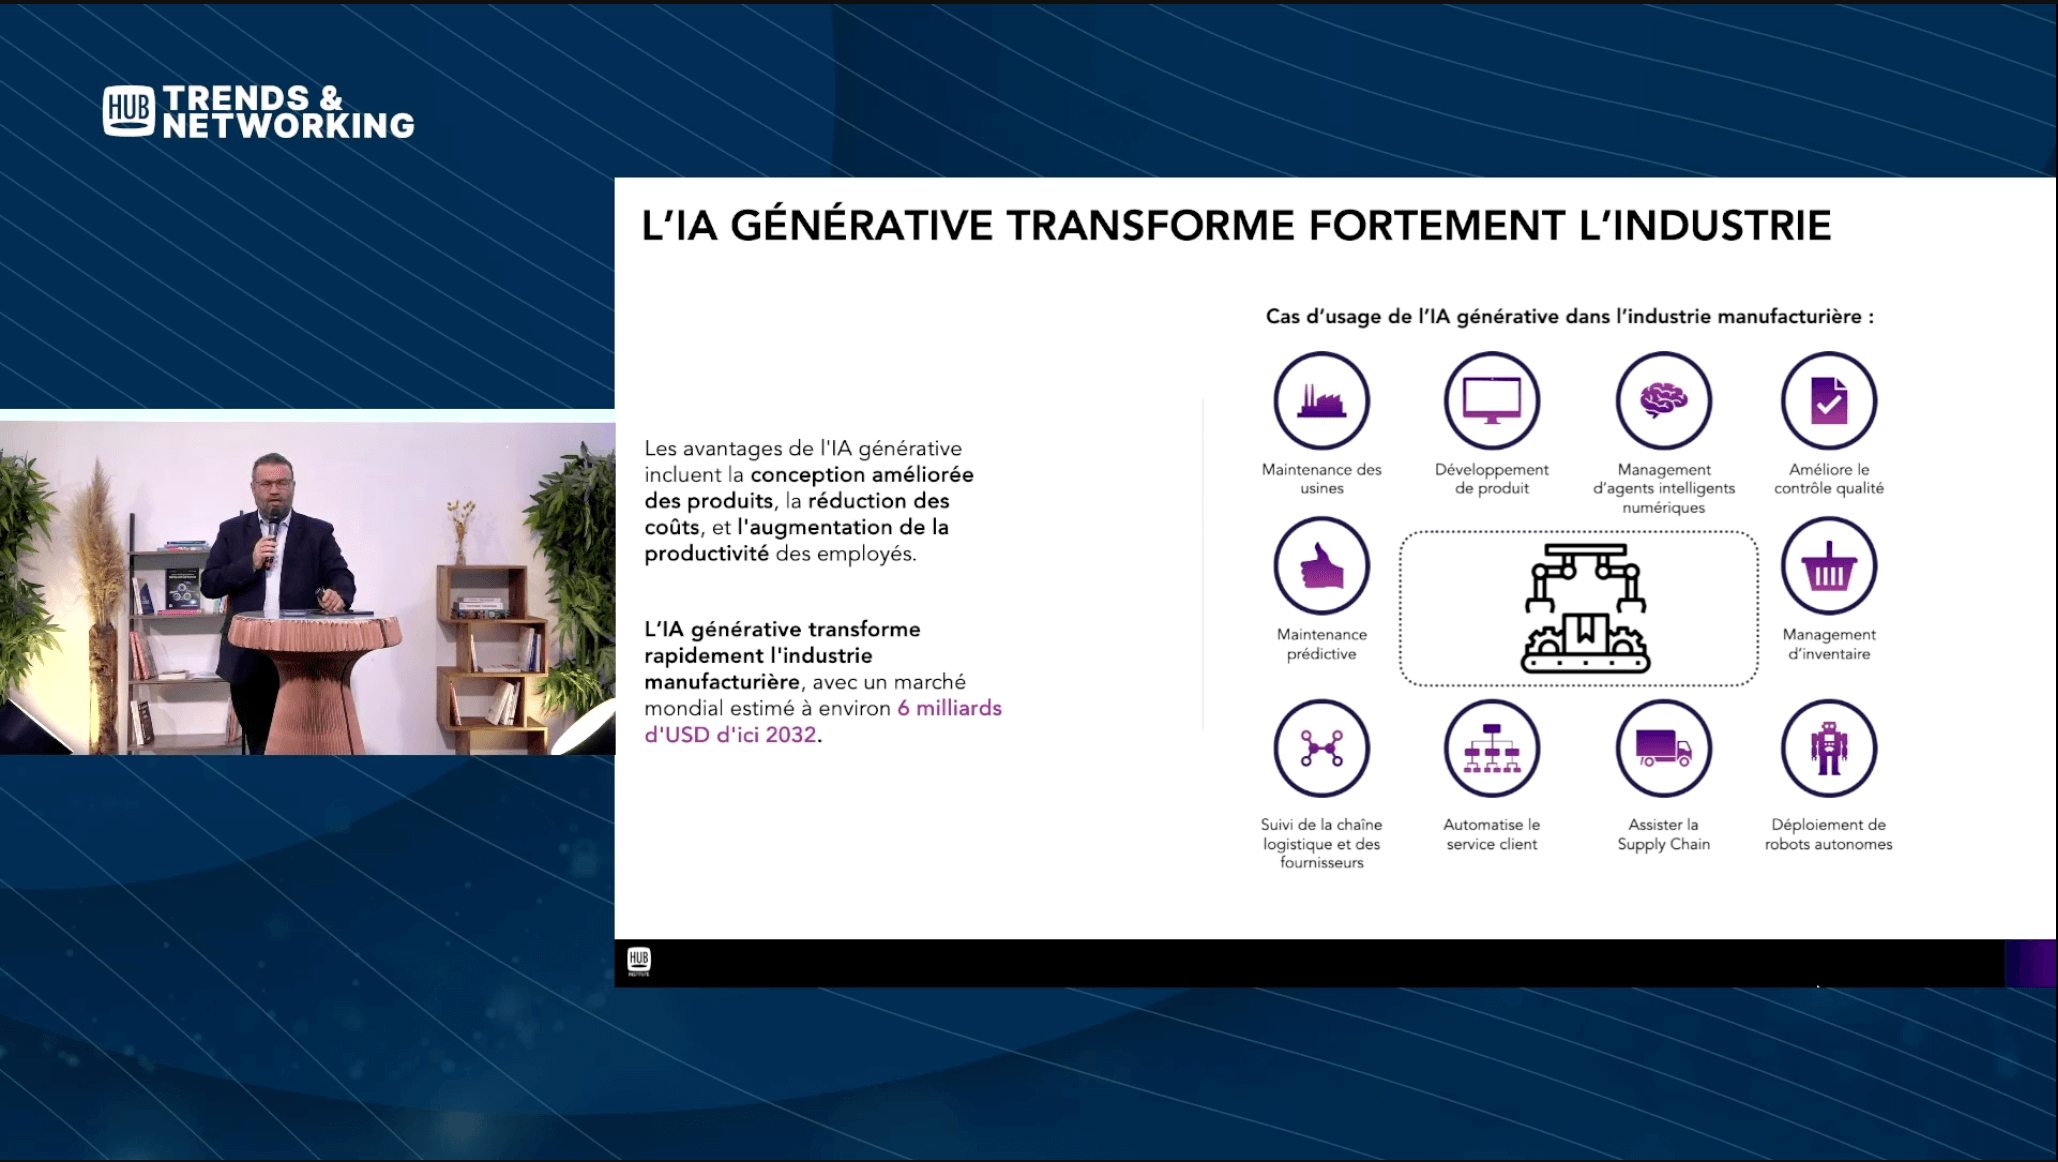Select the monitor icon for Développement de produit
The image size is (2058, 1162).
[1491, 400]
